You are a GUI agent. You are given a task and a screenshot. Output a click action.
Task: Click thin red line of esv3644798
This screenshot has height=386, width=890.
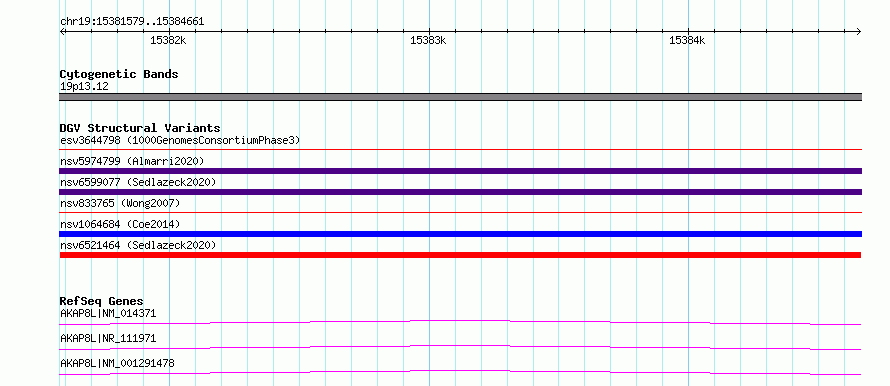(461, 150)
